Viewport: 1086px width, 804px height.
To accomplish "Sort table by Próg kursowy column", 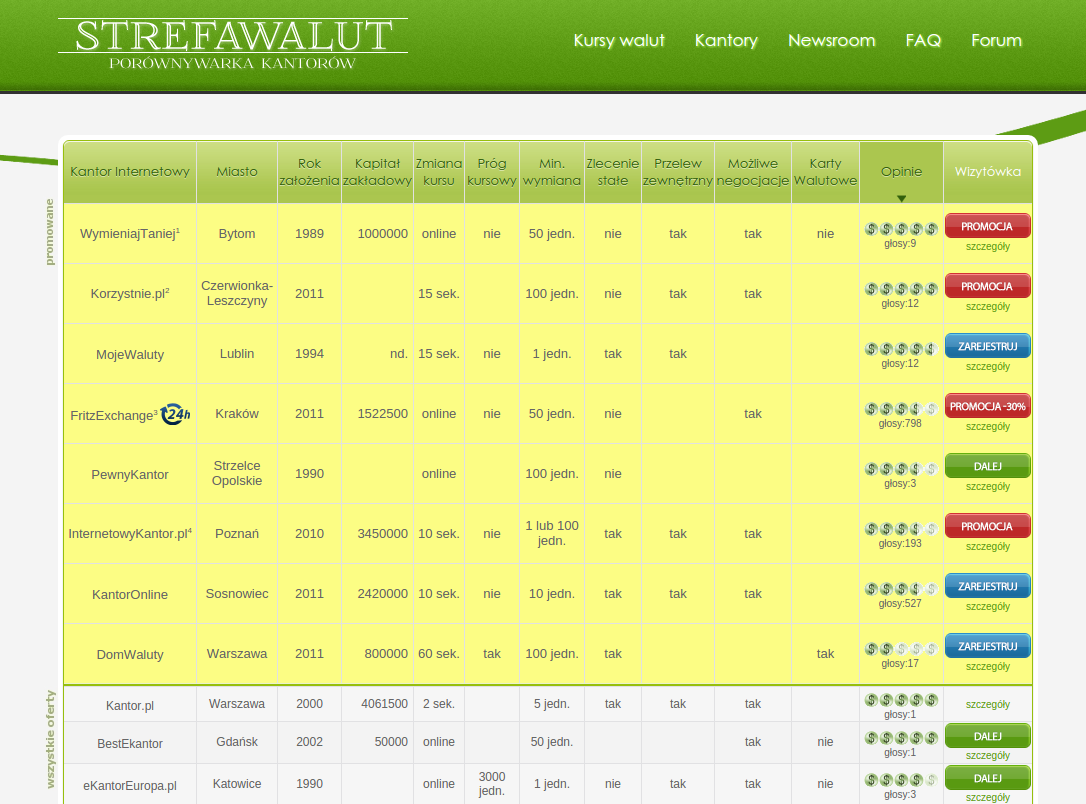I will click(x=492, y=172).
